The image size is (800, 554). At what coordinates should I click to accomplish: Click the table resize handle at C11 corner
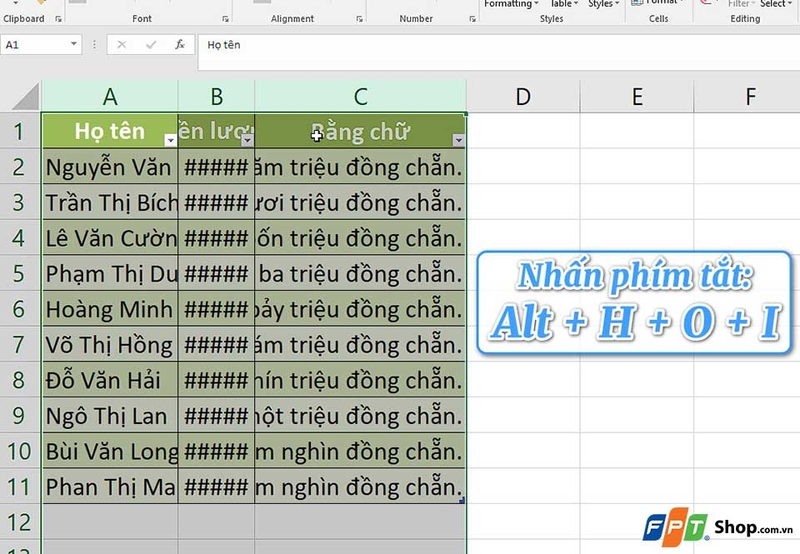(462, 500)
